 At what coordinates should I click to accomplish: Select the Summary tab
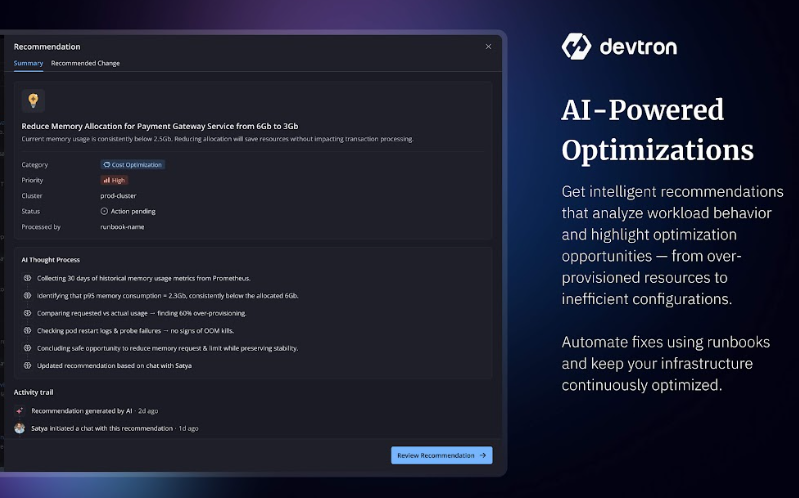tap(28, 63)
